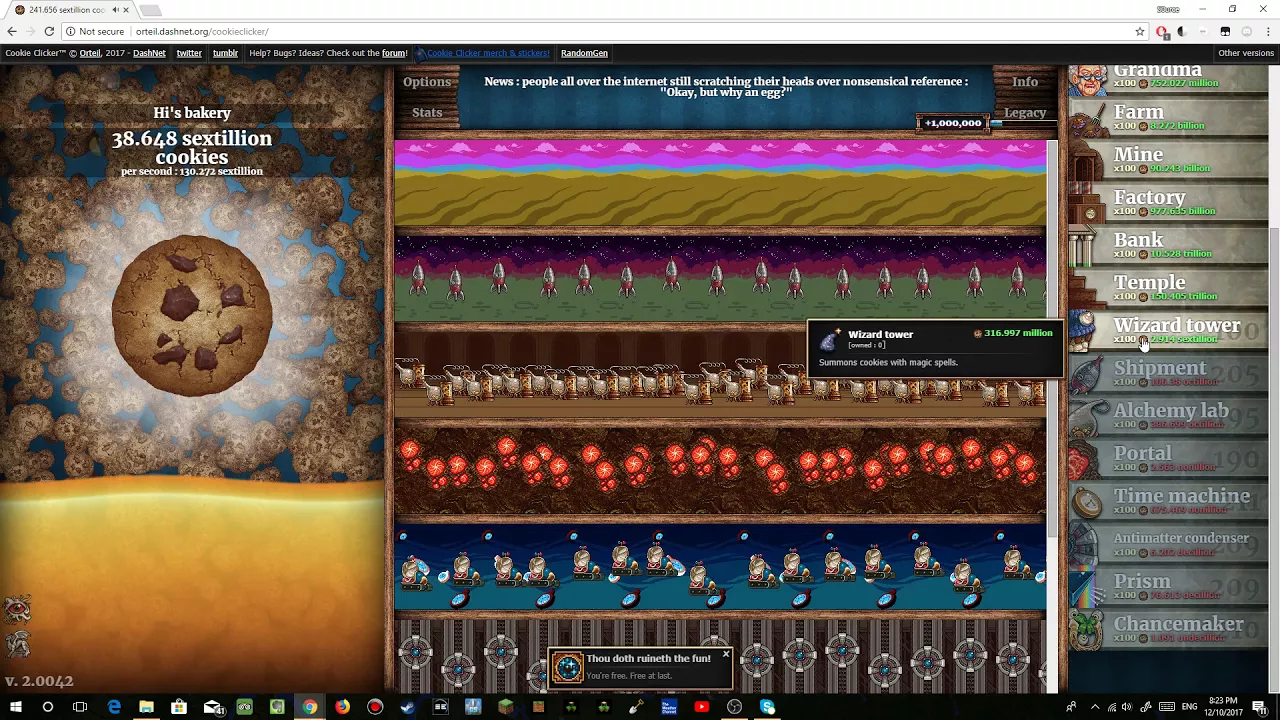Close the 'Thou doth ruineth the fun!' notification
Screen dimensions: 1280x720
tap(726, 655)
